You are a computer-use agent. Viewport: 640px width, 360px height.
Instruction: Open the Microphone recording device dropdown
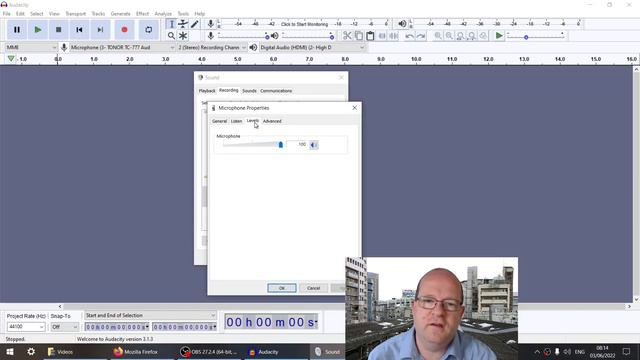point(122,47)
